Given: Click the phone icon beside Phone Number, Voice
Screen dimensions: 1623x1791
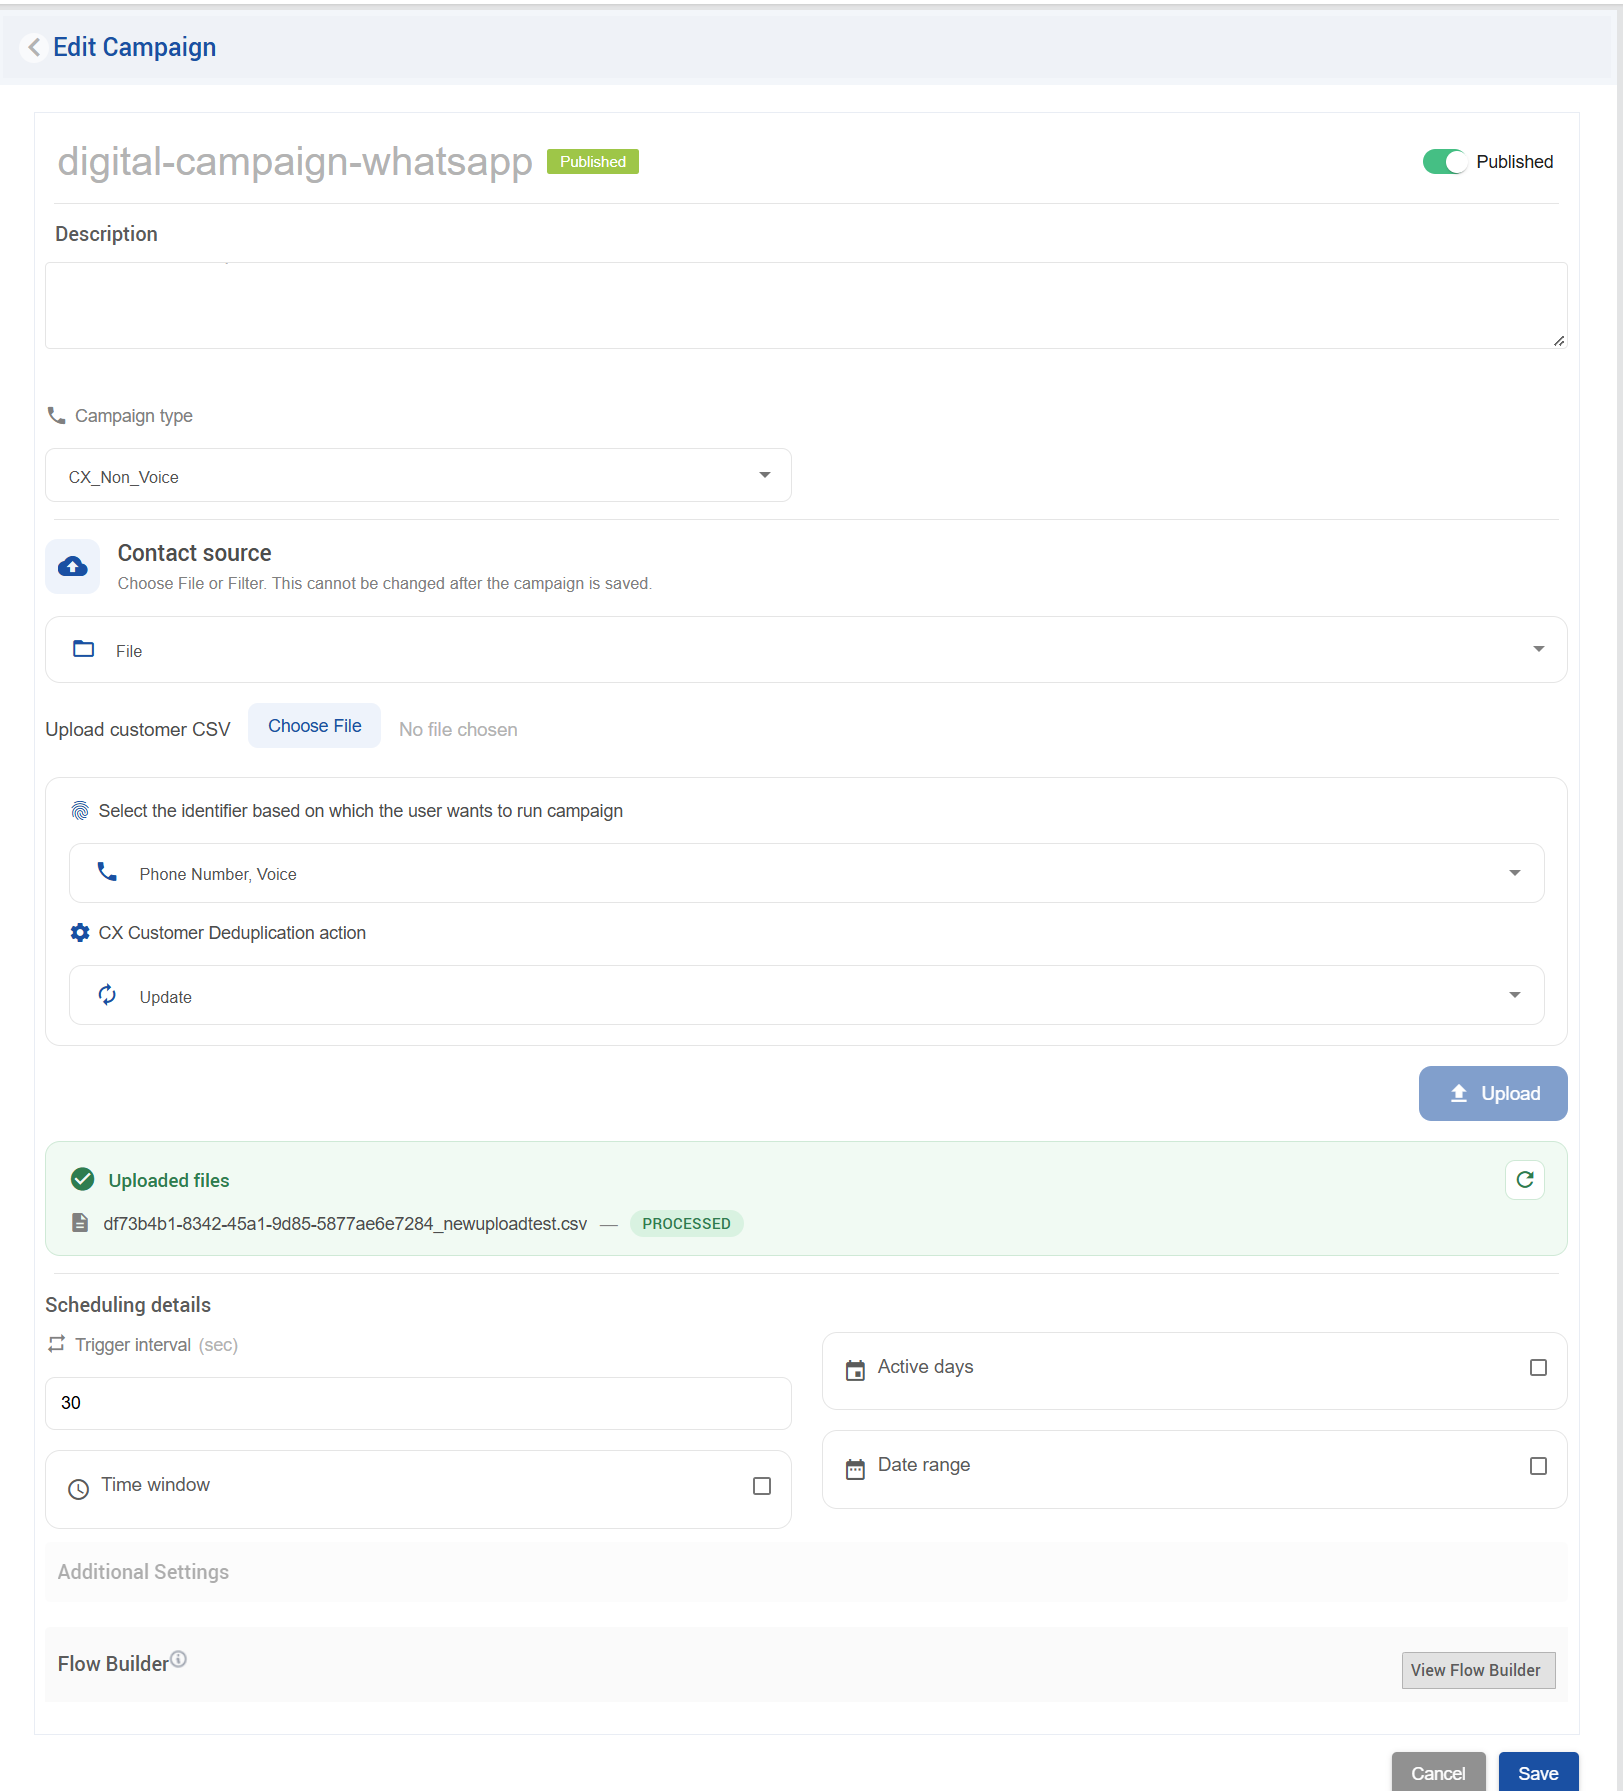Looking at the screenshot, I should click(107, 872).
